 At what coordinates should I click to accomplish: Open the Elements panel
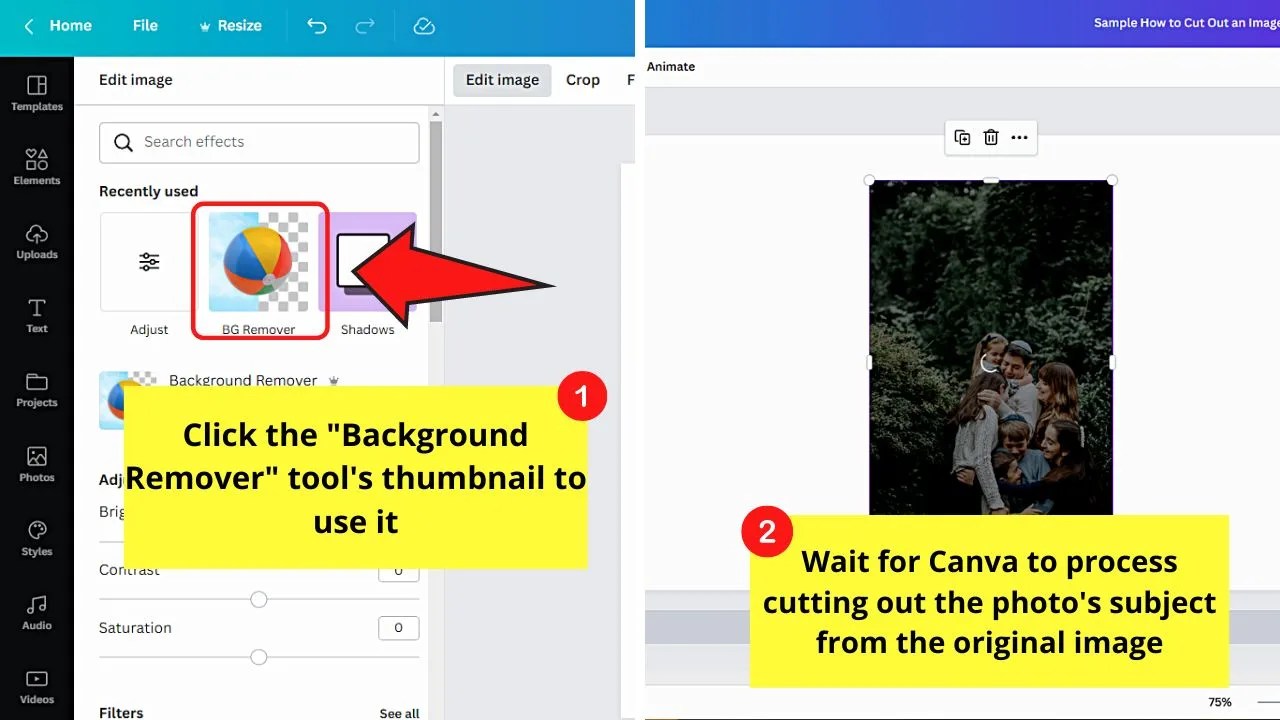pyautogui.click(x=36, y=166)
